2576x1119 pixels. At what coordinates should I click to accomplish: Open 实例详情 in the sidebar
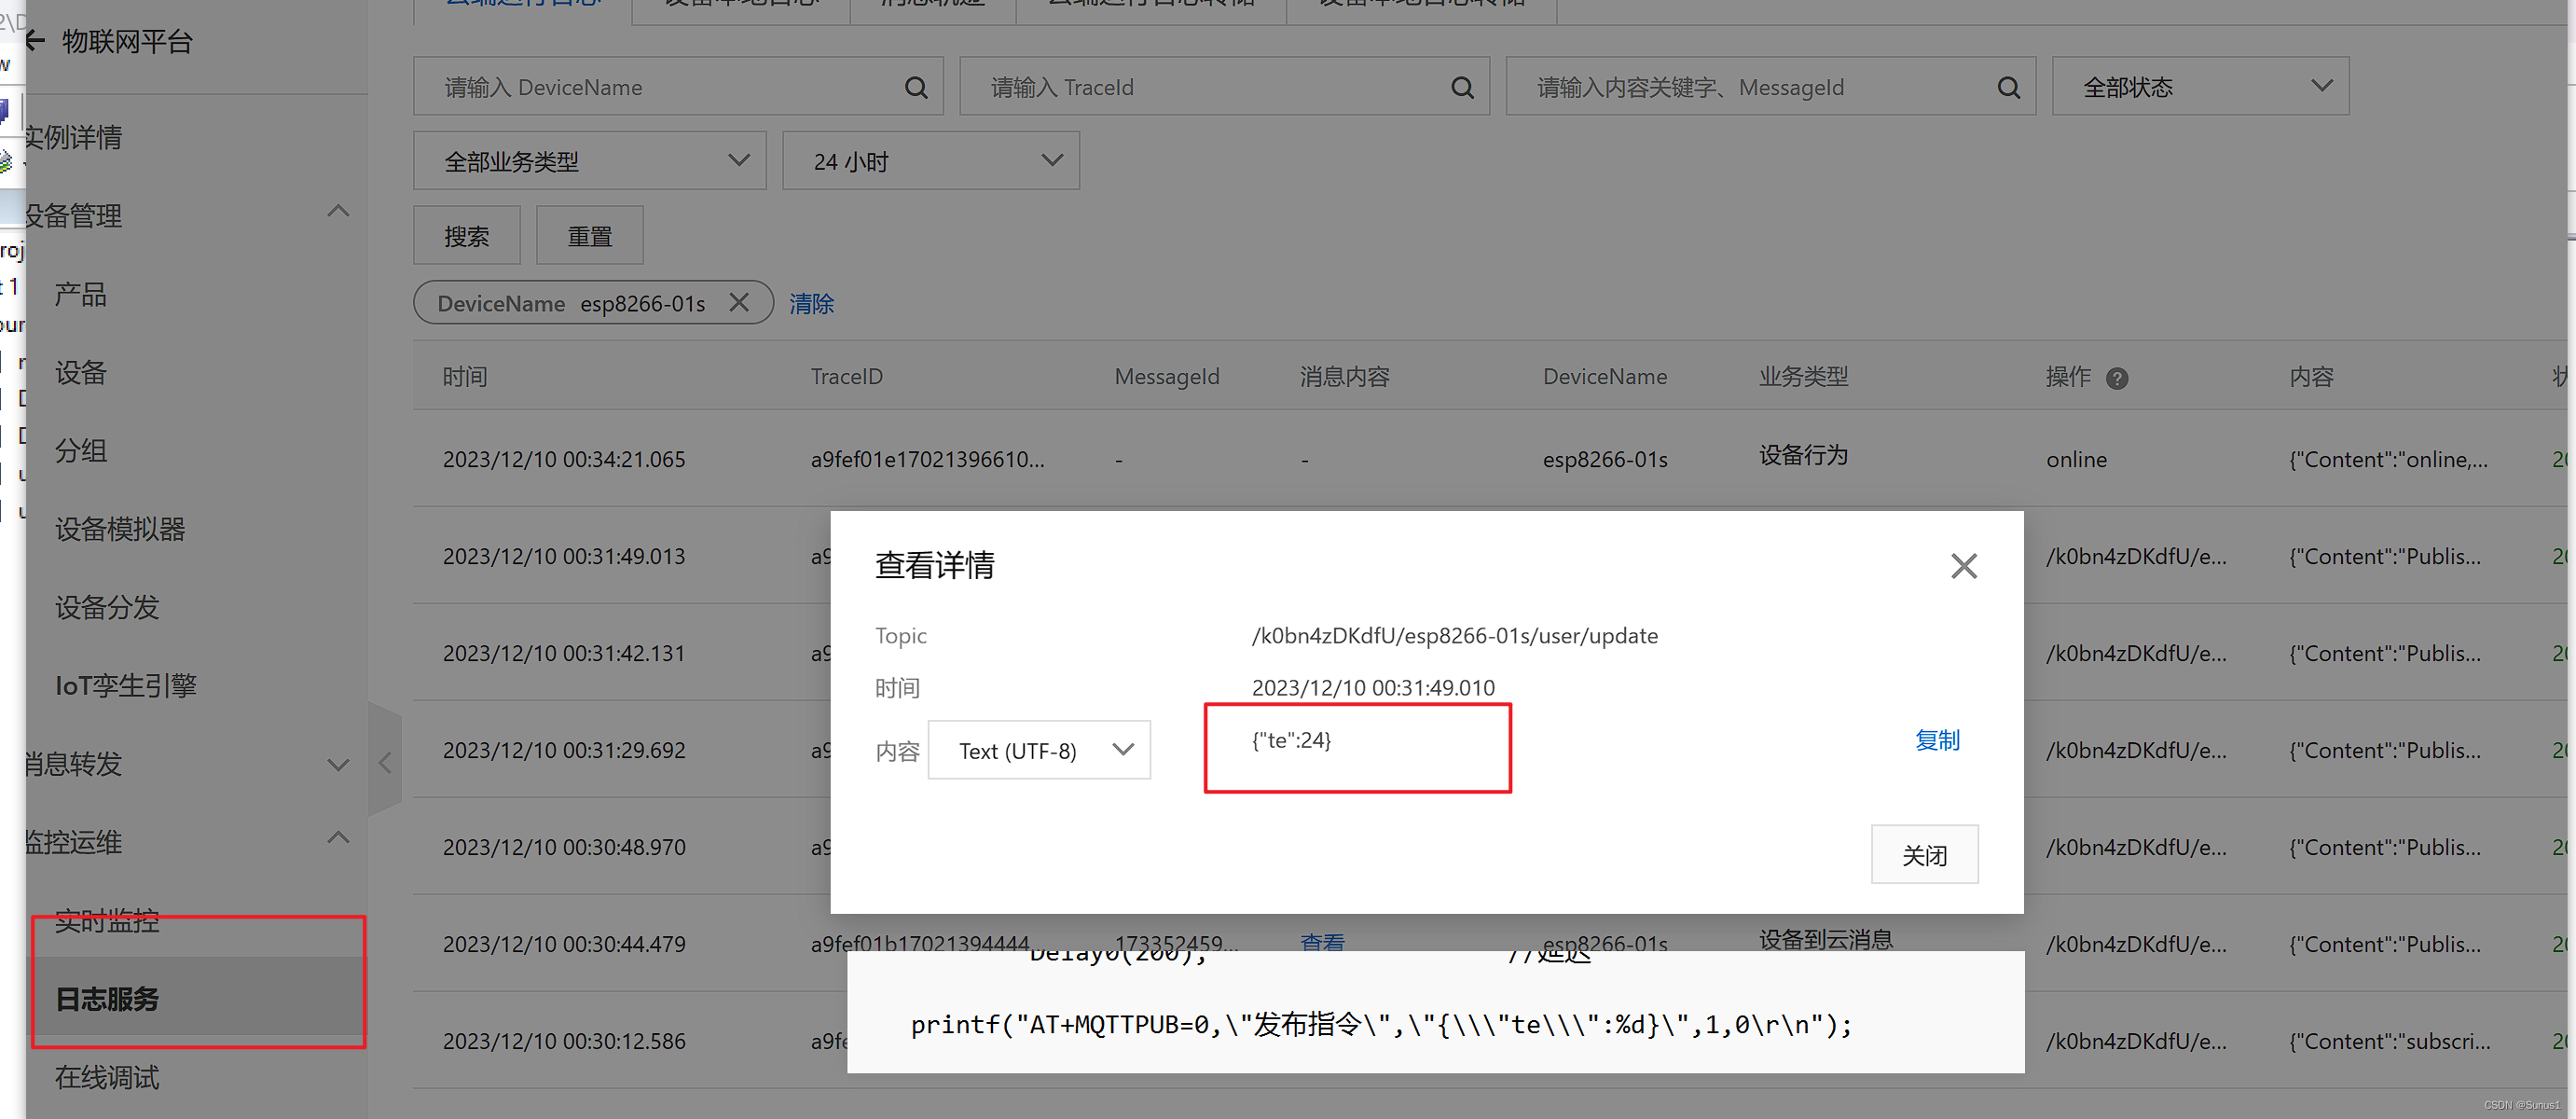(72, 137)
